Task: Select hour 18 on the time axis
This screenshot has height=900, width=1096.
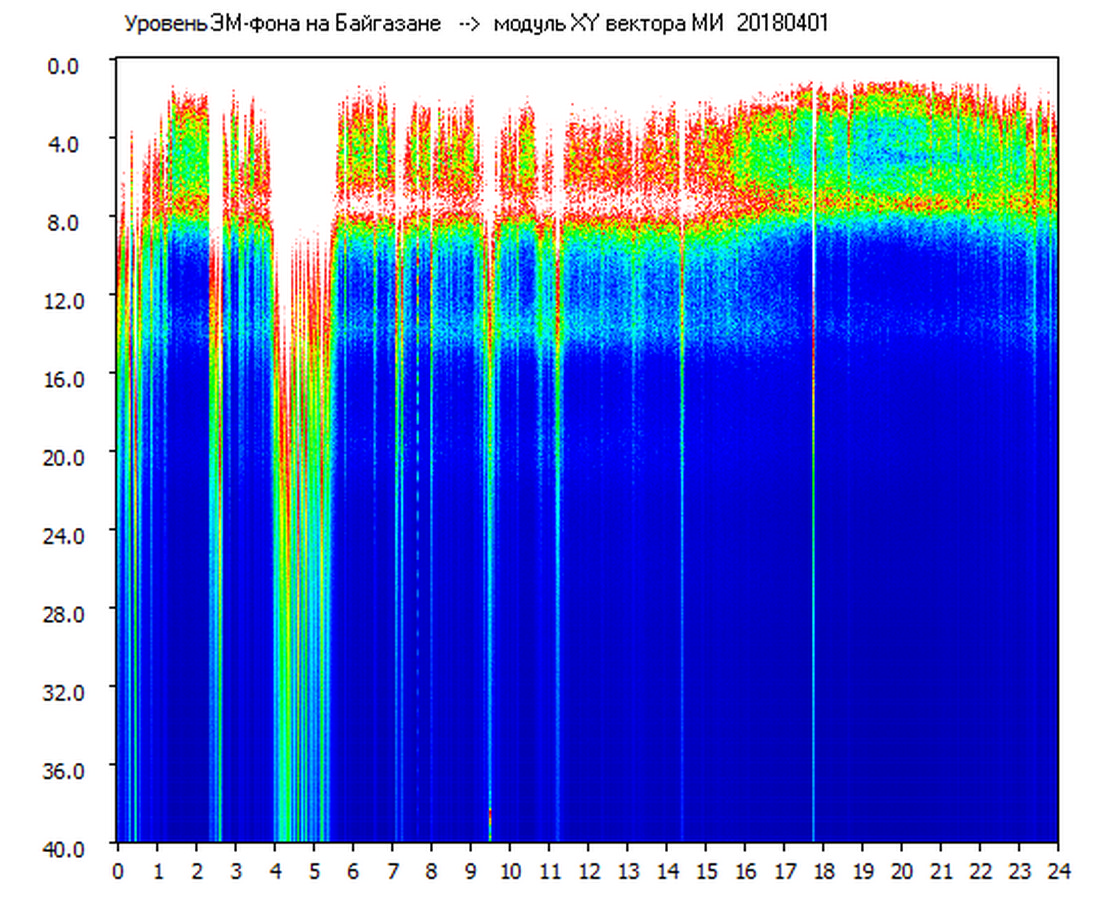Action: [x=823, y=871]
